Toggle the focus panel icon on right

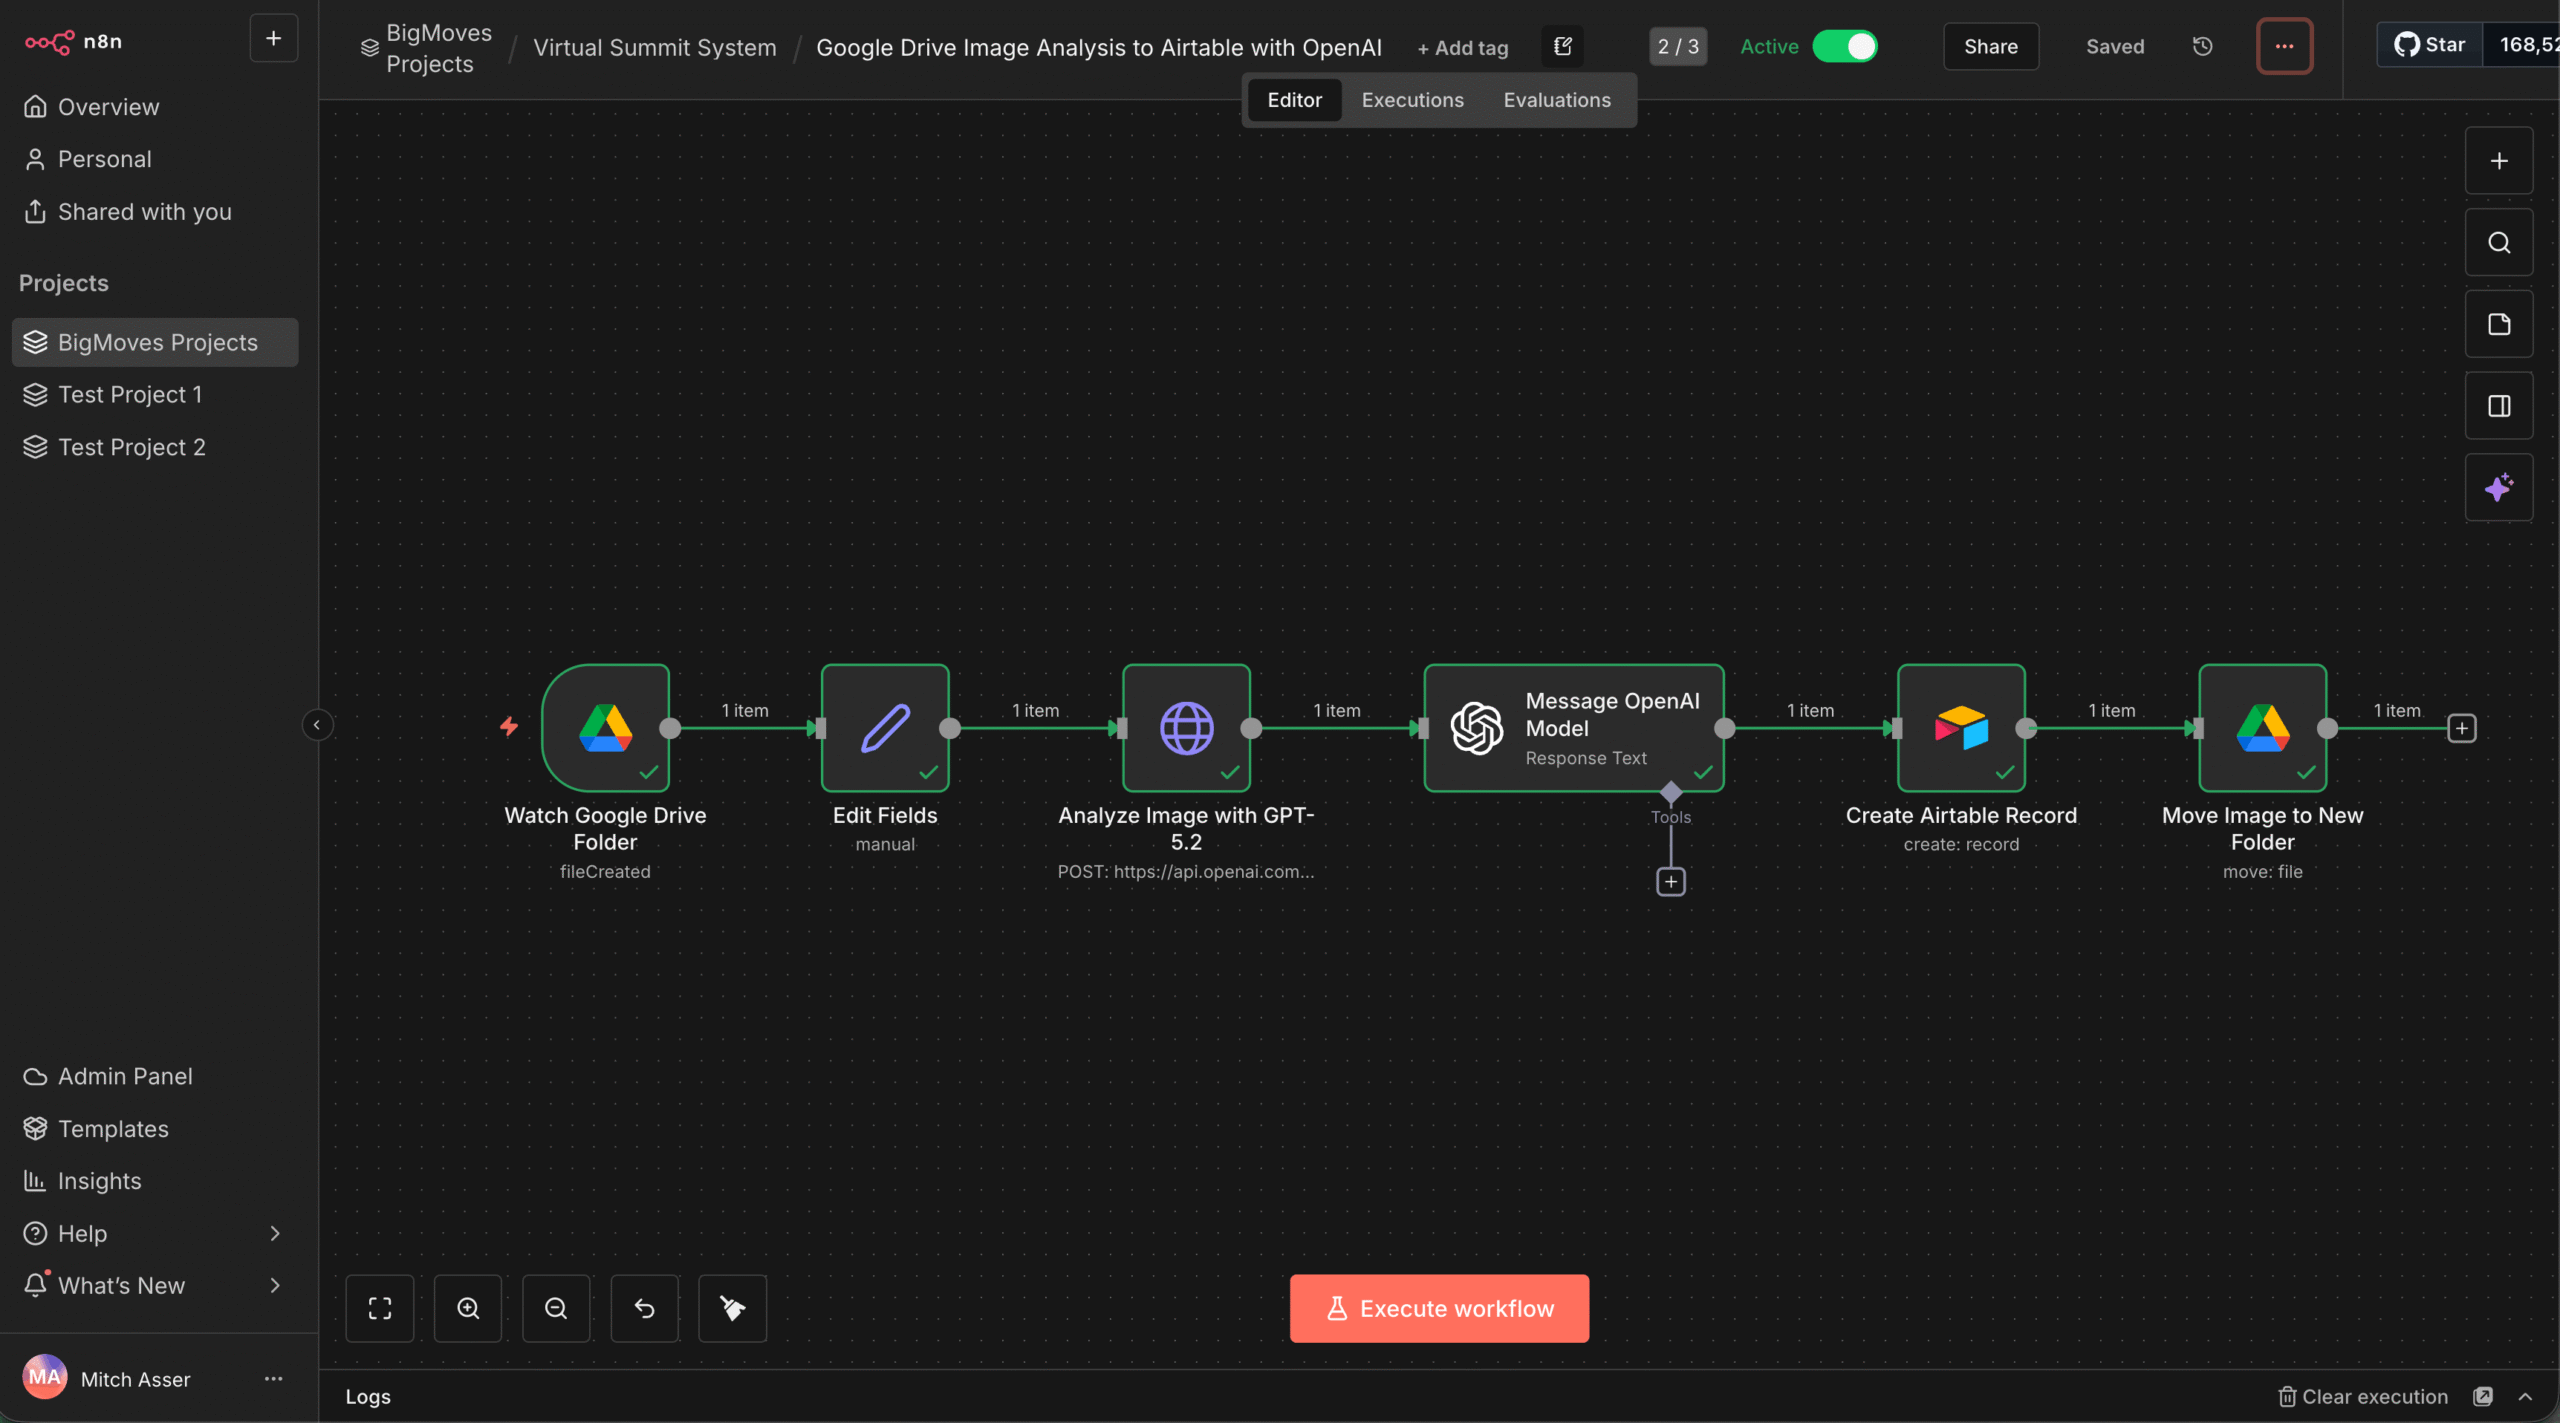point(2498,406)
